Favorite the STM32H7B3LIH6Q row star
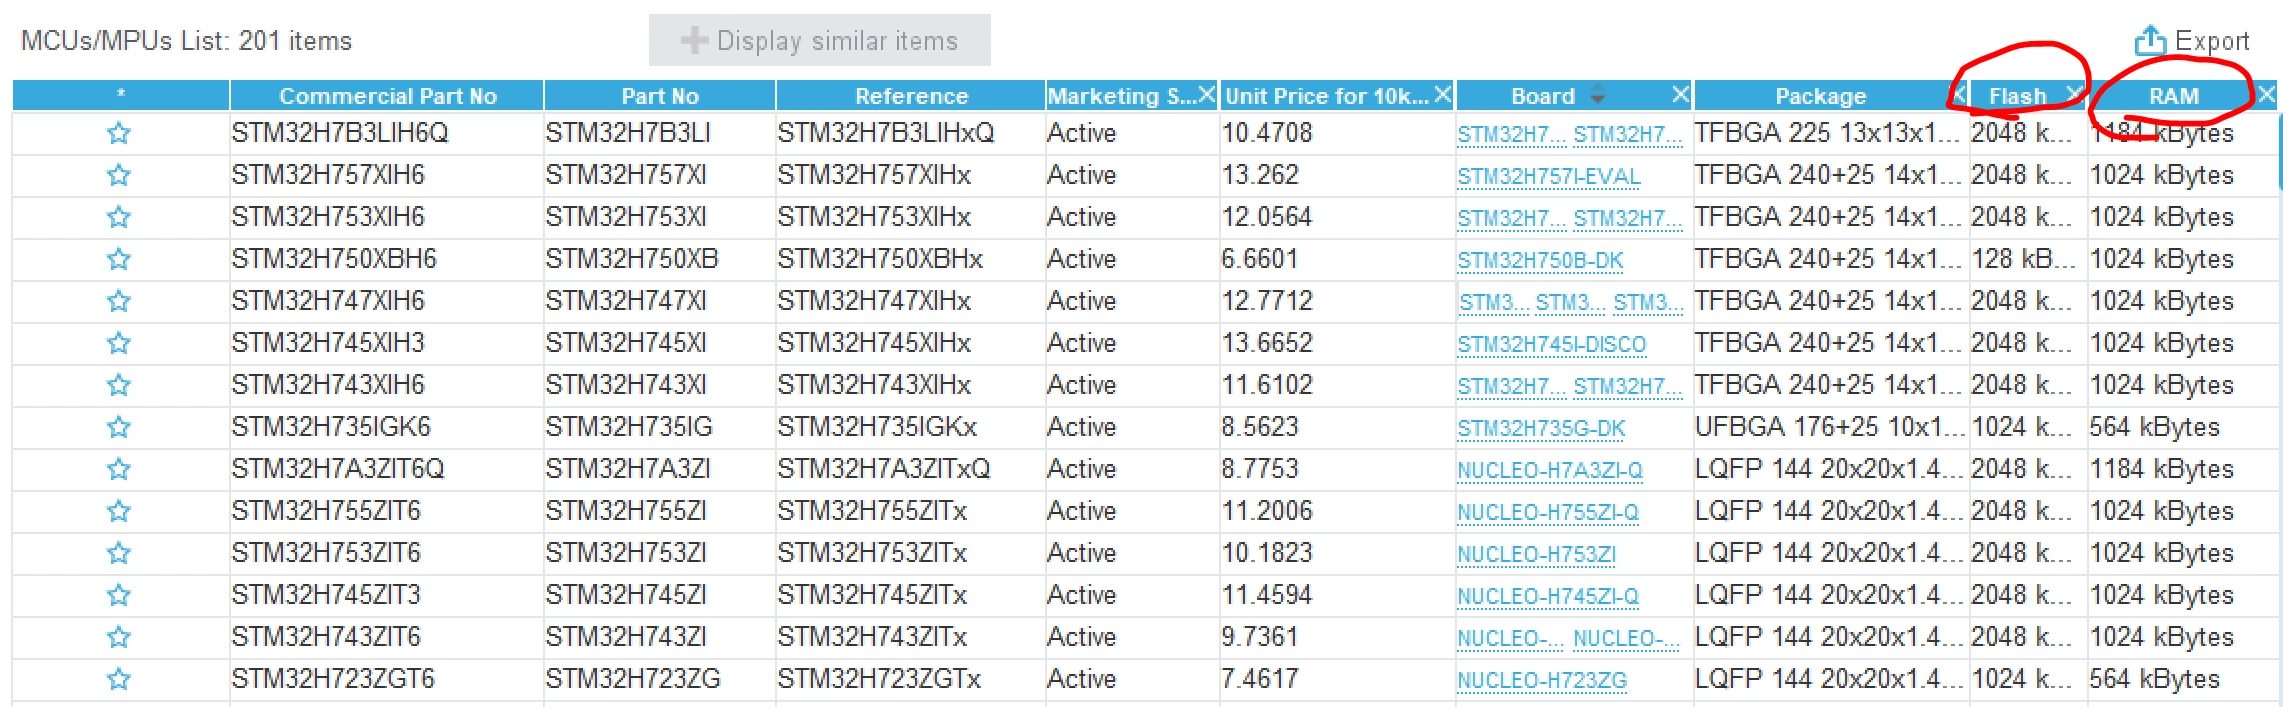This screenshot has height=707, width=2283. click(119, 133)
